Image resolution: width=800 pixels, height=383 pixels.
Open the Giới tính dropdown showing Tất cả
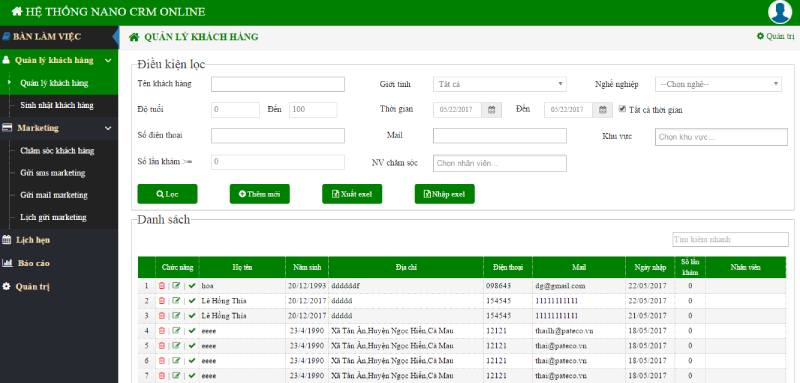(x=499, y=84)
